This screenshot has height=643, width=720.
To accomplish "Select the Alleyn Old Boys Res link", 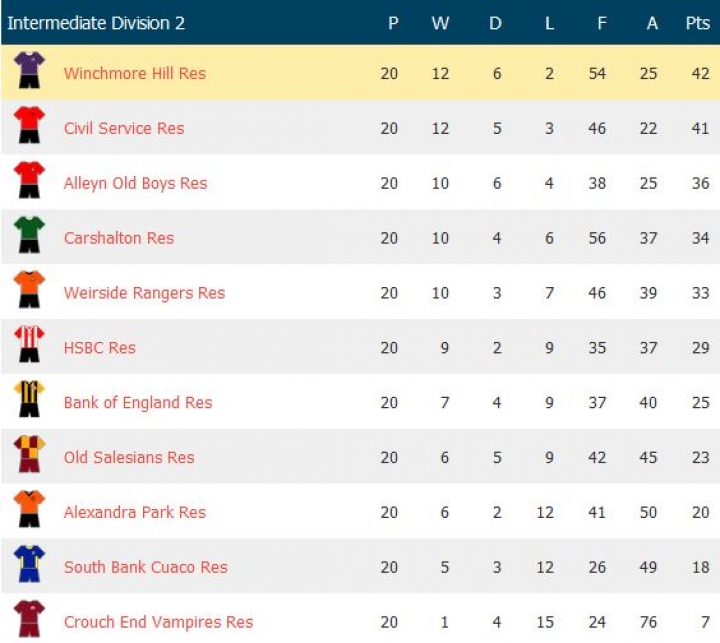I will 135,183.
